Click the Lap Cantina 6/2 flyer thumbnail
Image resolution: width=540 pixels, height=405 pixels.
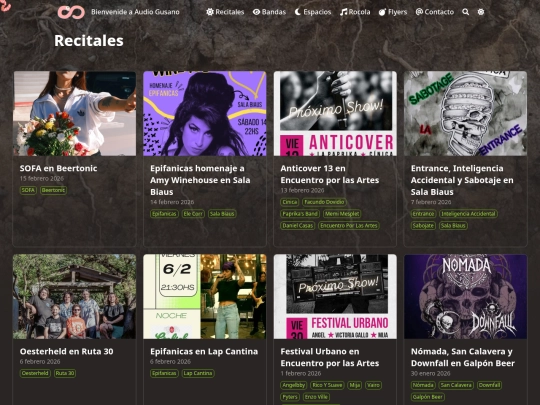205,297
